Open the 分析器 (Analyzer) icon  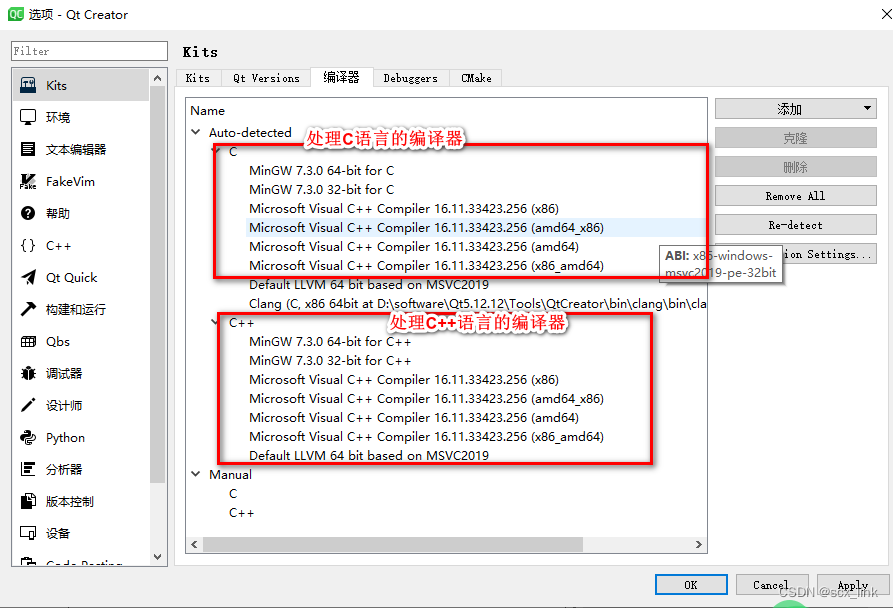[28, 469]
